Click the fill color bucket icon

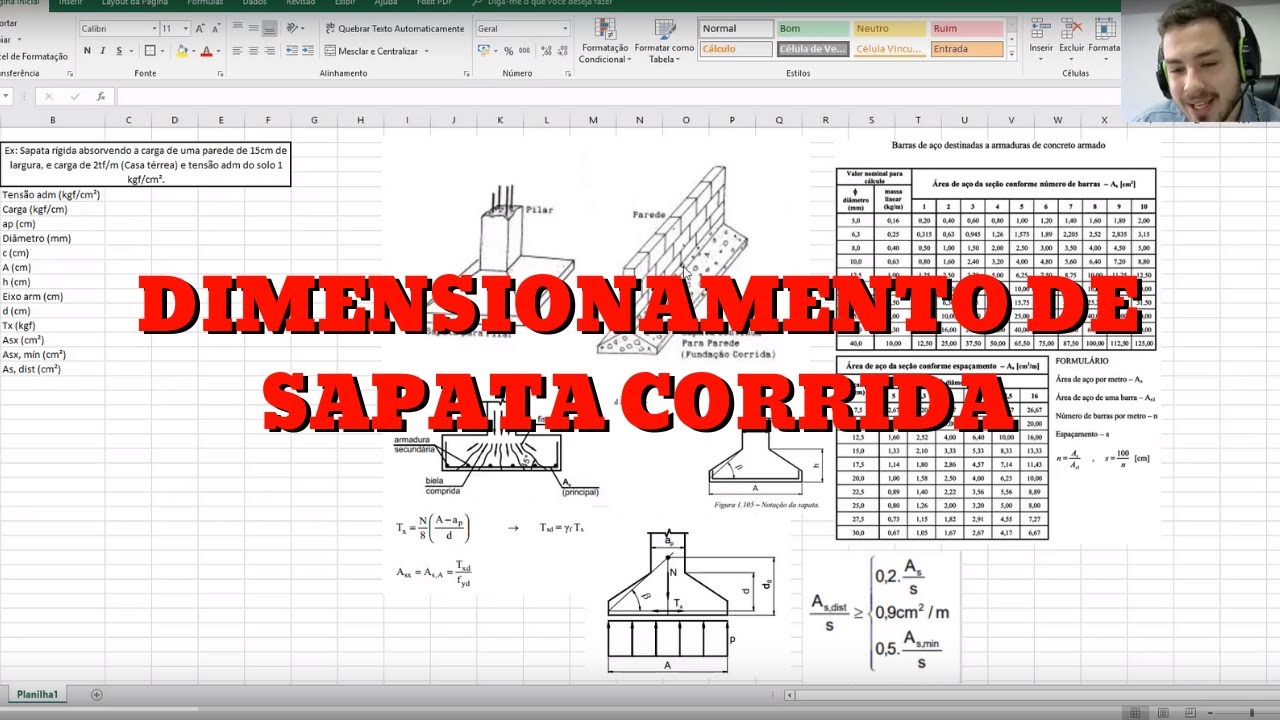pyautogui.click(x=181, y=51)
